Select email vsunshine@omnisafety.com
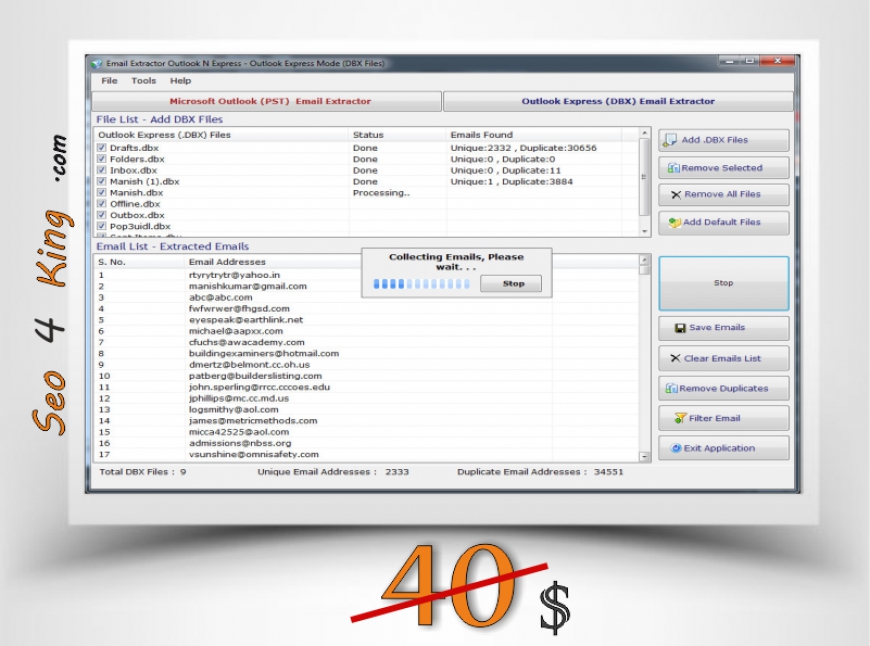This screenshot has width=870, height=646. [x=254, y=454]
